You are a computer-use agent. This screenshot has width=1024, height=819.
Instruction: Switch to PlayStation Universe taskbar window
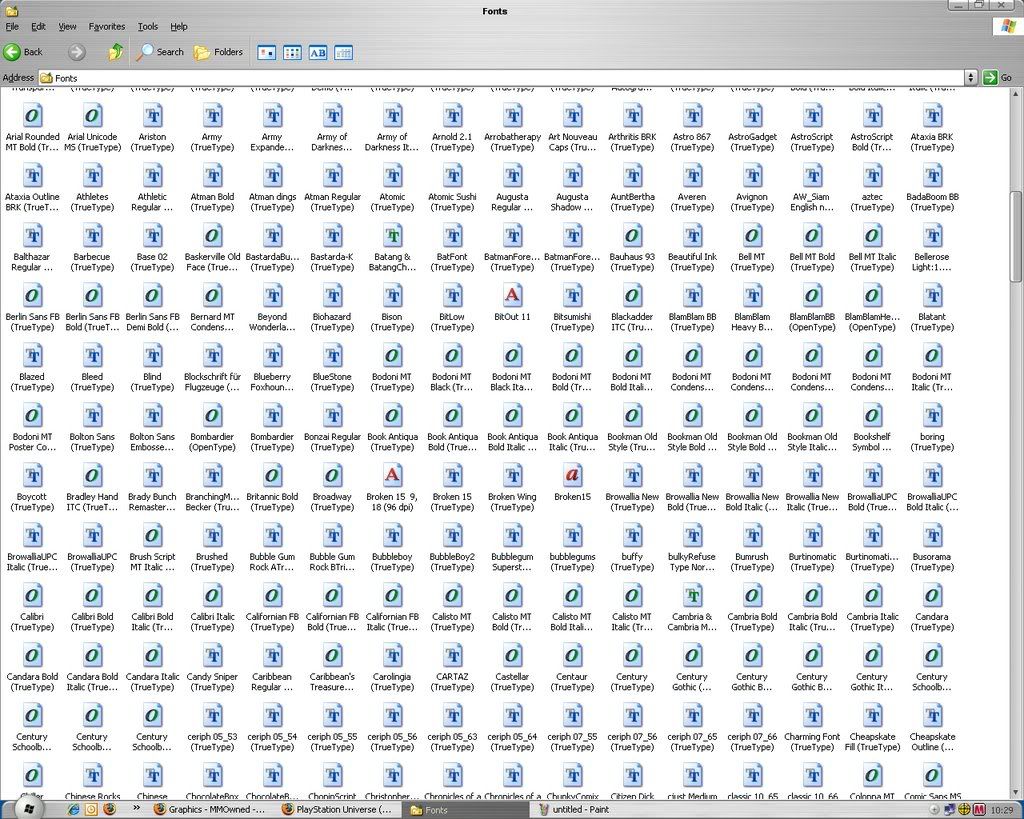pyautogui.click(x=338, y=809)
